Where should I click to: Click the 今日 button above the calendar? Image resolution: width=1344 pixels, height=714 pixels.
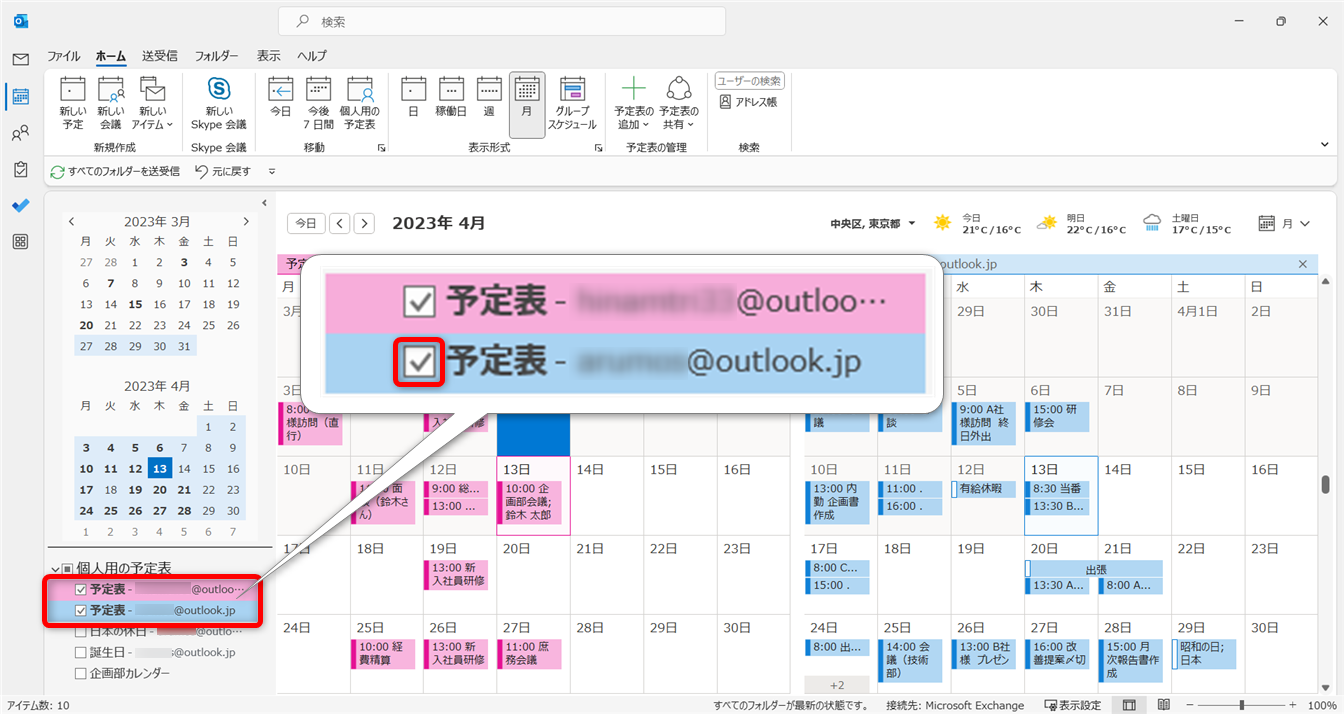click(306, 223)
